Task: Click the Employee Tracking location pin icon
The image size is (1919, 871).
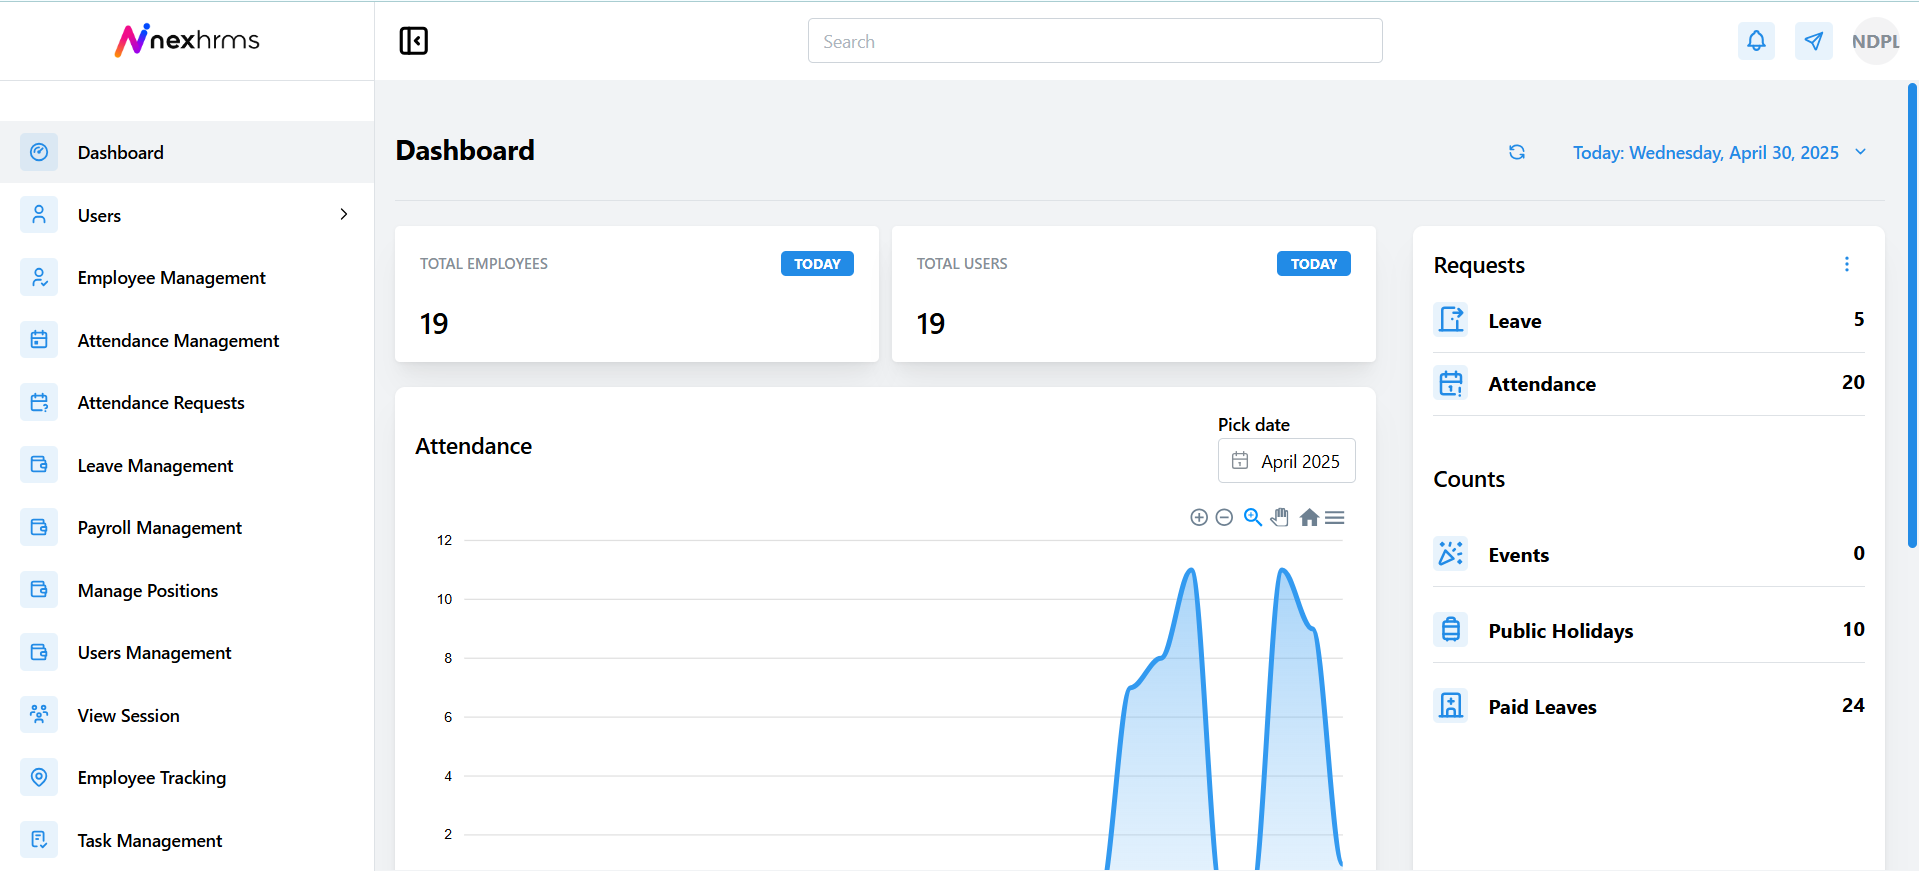Action: point(39,777)
